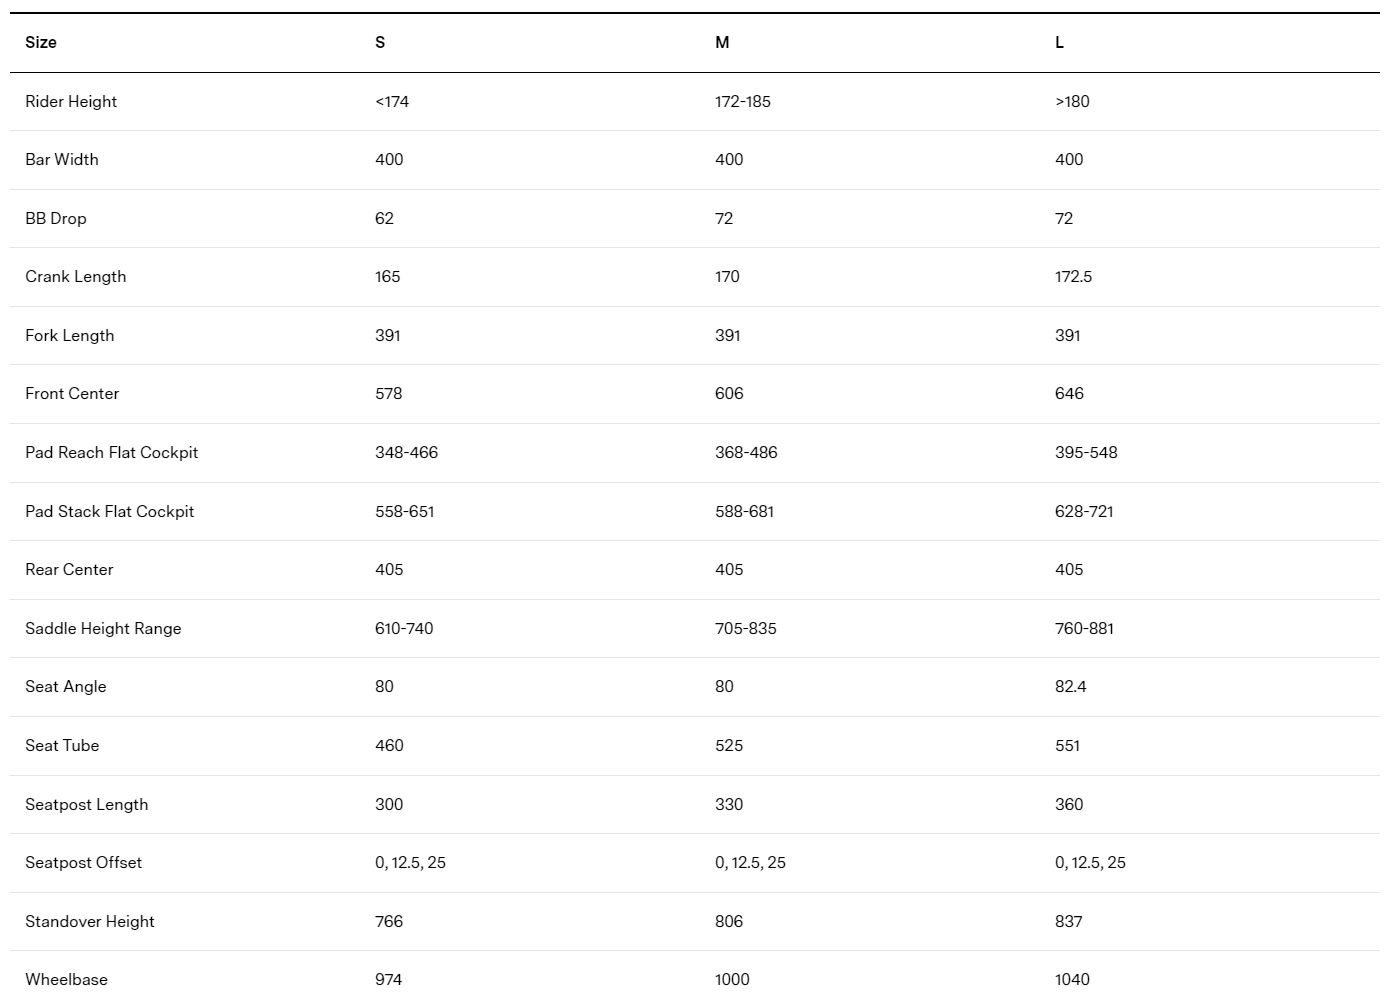Click the Rider Height row label

[71, 101]
